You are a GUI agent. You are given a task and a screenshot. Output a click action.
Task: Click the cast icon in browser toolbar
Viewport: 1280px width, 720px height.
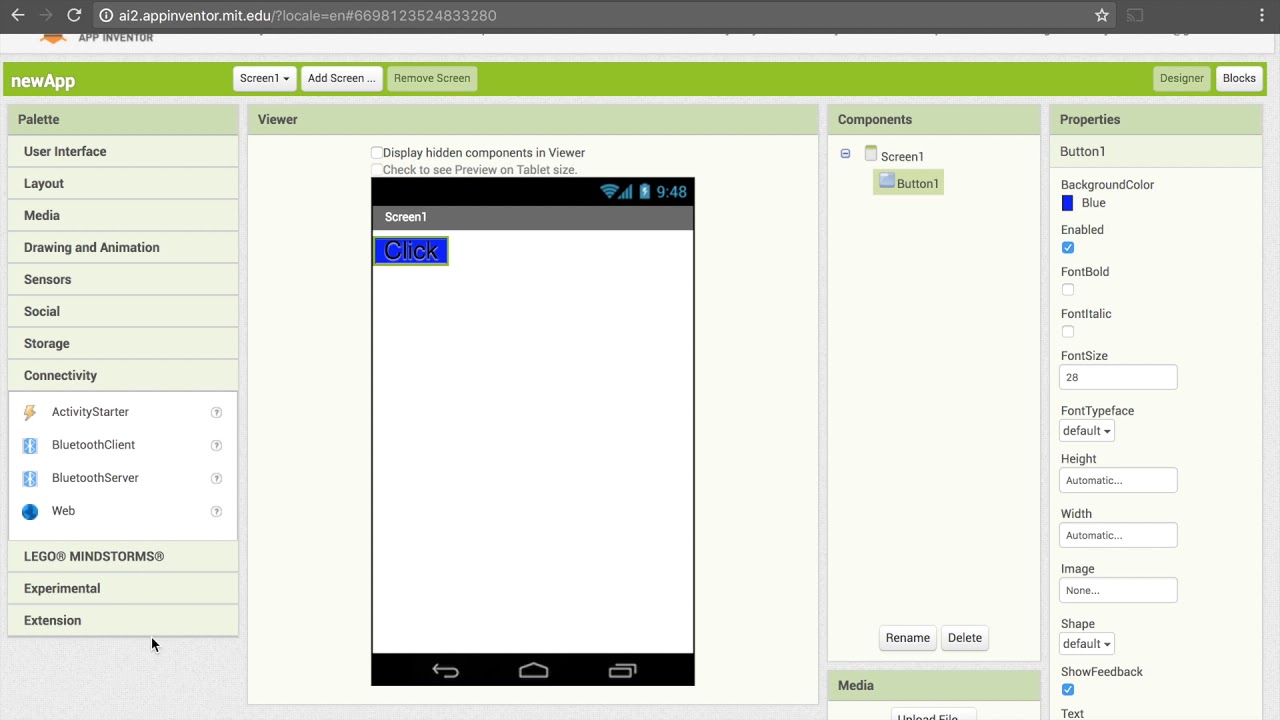(1135, 15)
